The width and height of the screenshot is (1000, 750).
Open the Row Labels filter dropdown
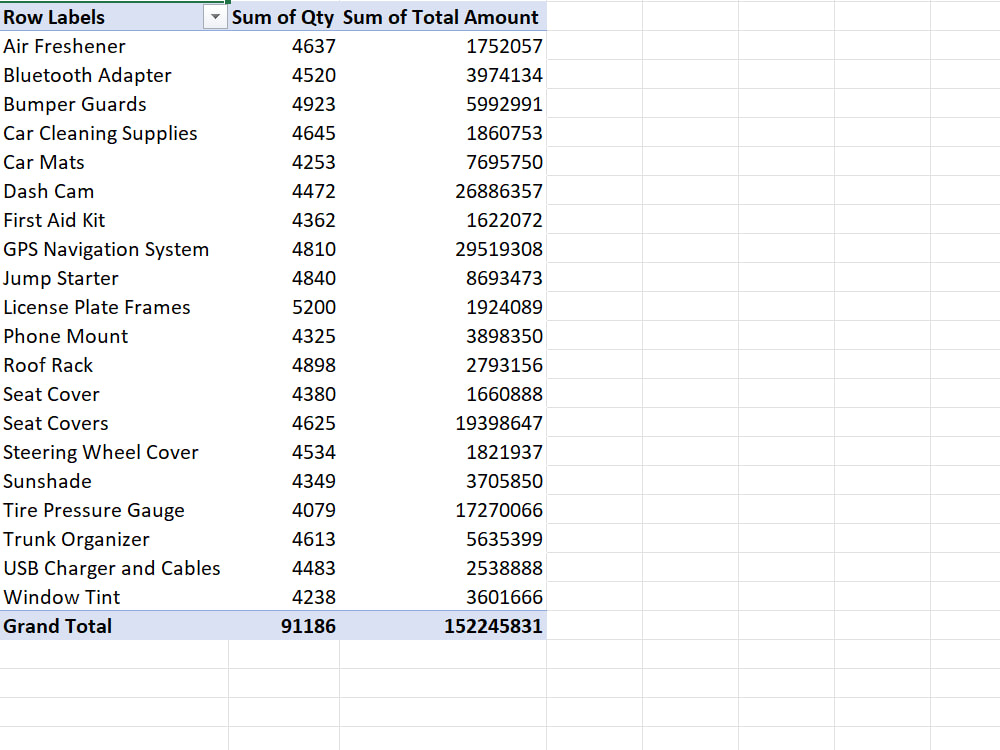coord(216,17)
